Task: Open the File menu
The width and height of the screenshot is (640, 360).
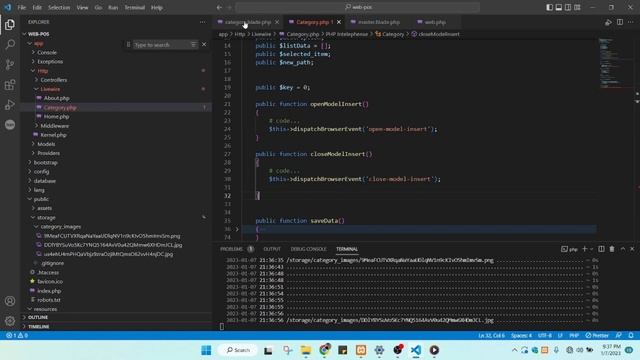Action: (22, 7)
